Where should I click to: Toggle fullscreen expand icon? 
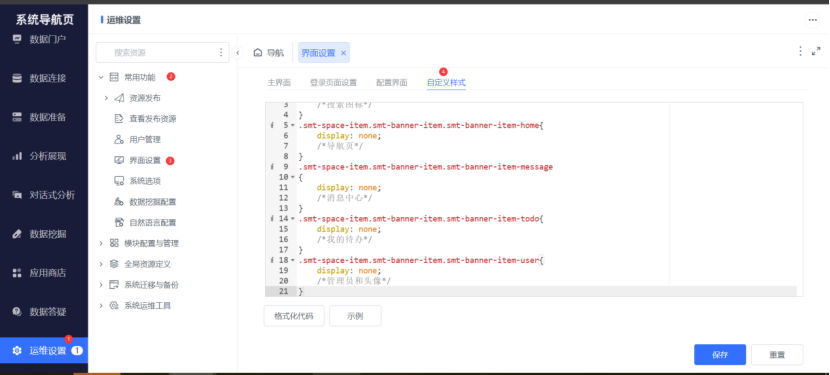(816, 51)
